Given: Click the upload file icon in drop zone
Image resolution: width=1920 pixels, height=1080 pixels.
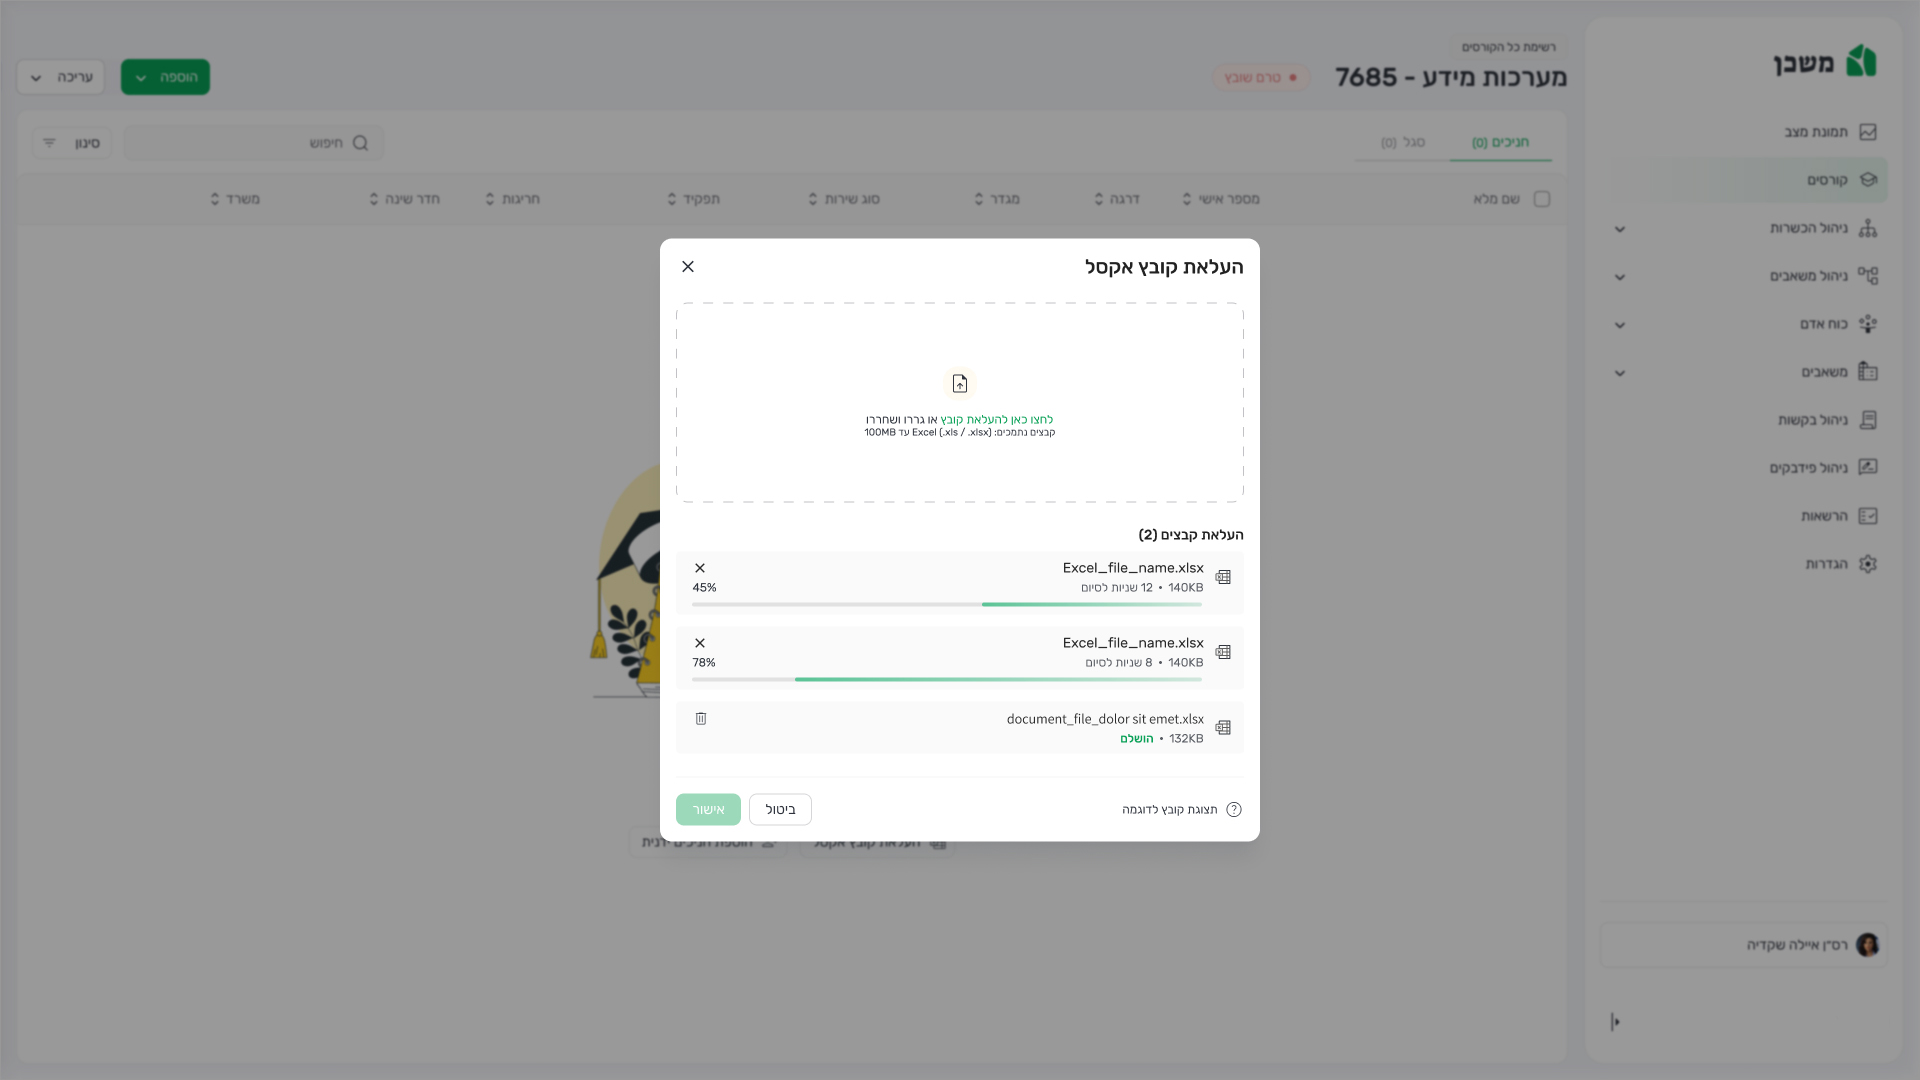Looking at the screenshot, I should (960, 384).
